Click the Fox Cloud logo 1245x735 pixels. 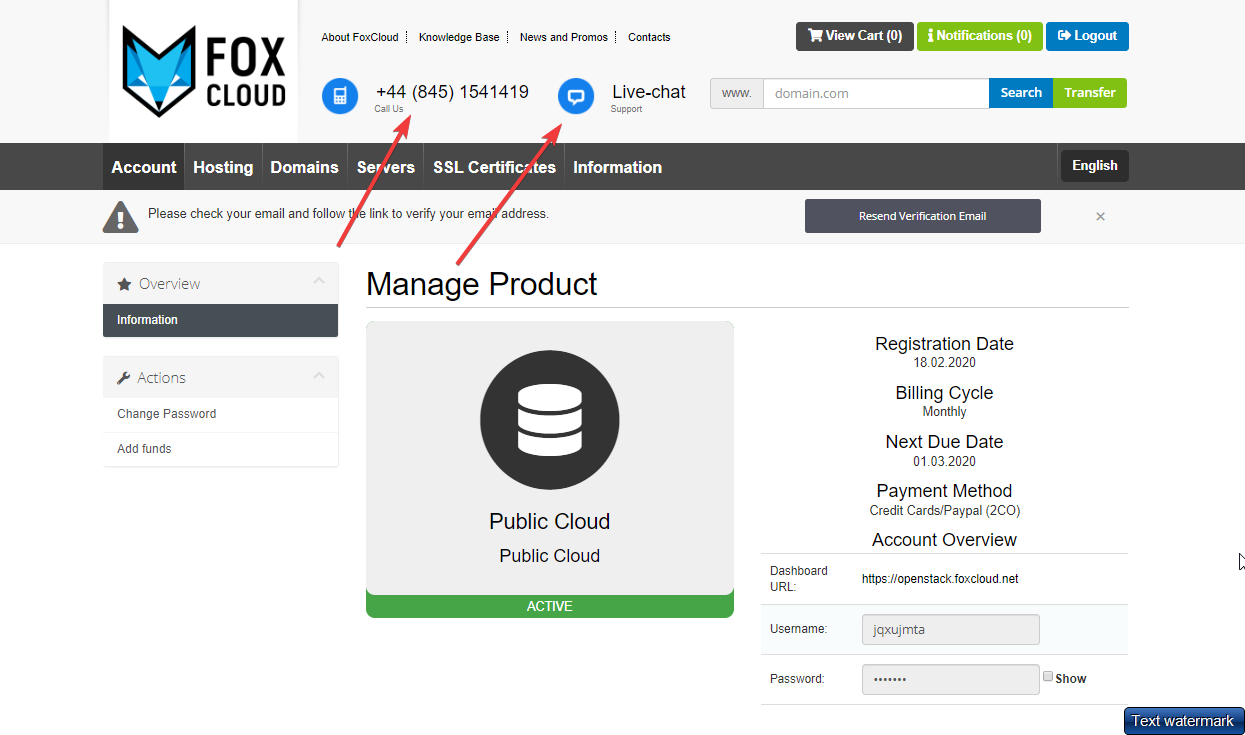coord(203,70)
